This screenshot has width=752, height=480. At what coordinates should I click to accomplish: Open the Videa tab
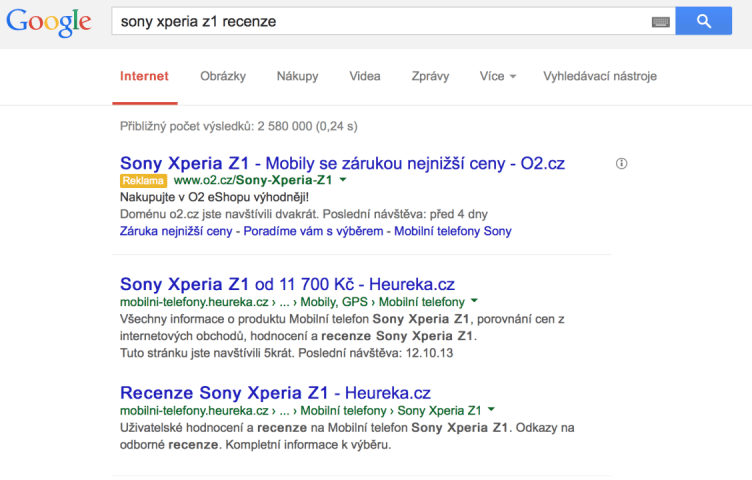click(364, 76)
